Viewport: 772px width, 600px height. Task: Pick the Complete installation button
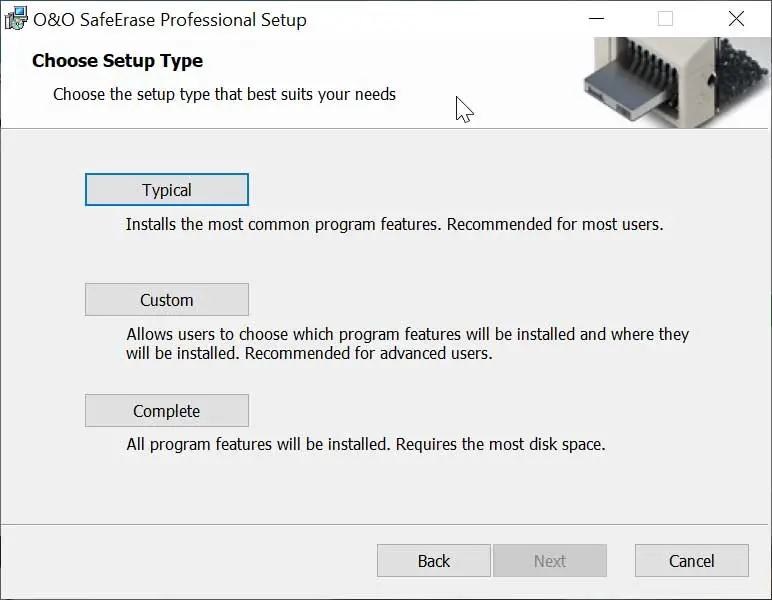click(167, 411)
